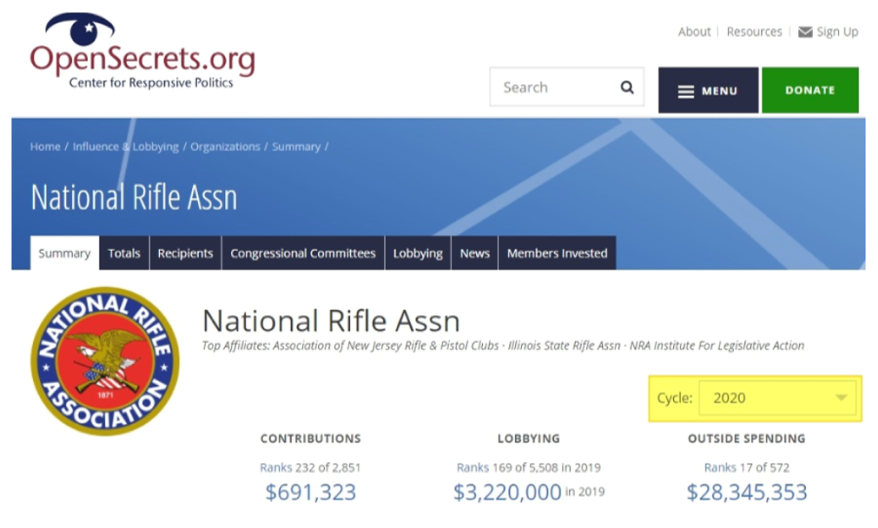
Task: Click the envelope icon beside Sign Up
Action: [805, 32]
